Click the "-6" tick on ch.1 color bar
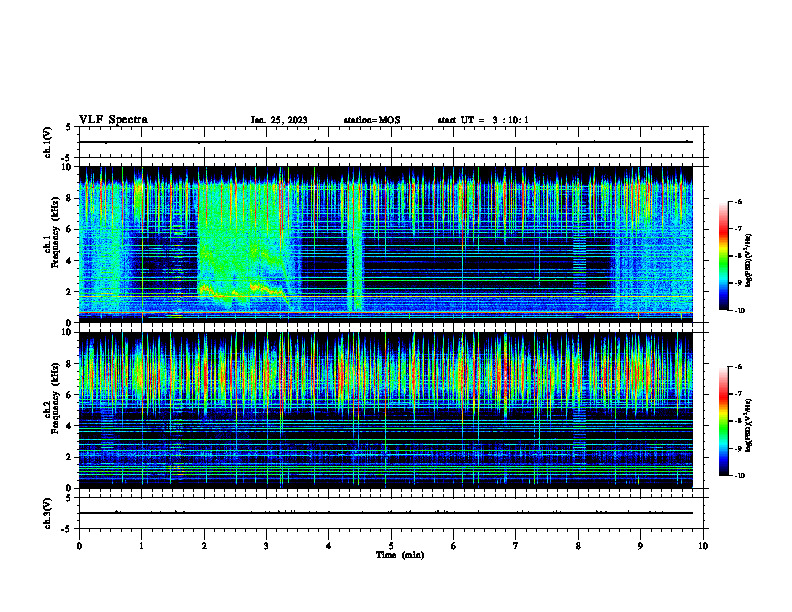This screenshot has height=612, width=792. pyautogui.click(x=738, y=201)
